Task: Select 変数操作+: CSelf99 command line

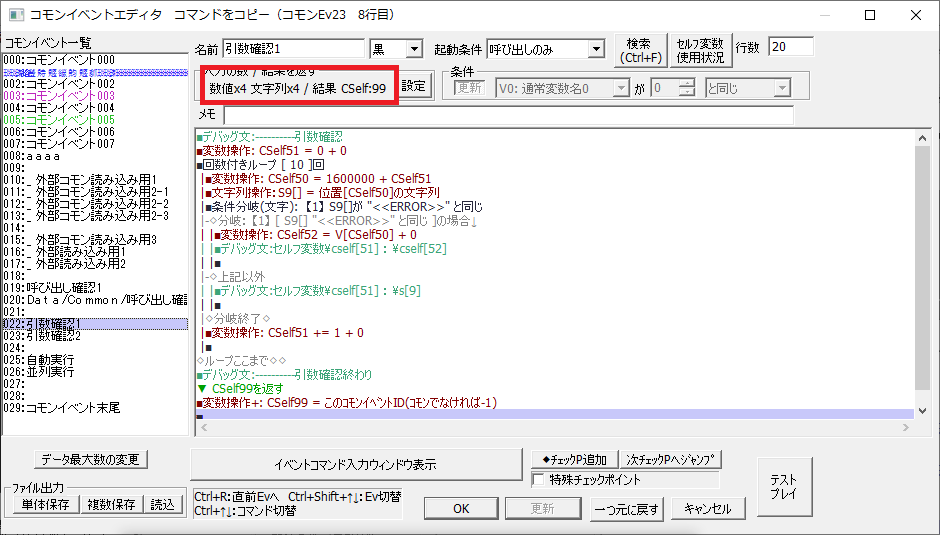Action: [347, 402]
